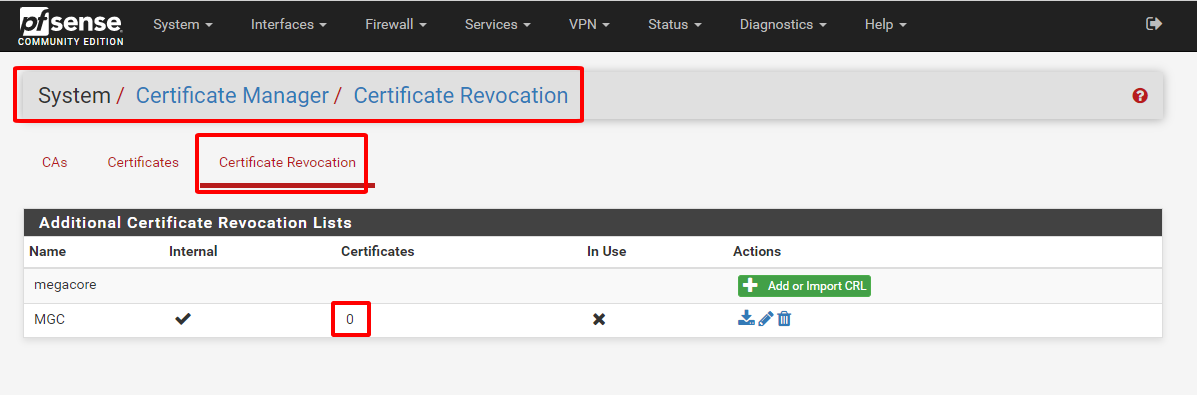Click the logout icon in the navbar
The image size is (1197, 395).
[1153, 24]
